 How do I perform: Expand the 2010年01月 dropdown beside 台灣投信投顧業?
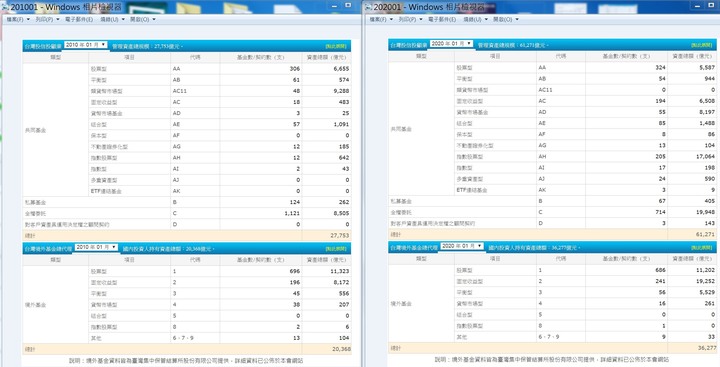coord(86,45)
